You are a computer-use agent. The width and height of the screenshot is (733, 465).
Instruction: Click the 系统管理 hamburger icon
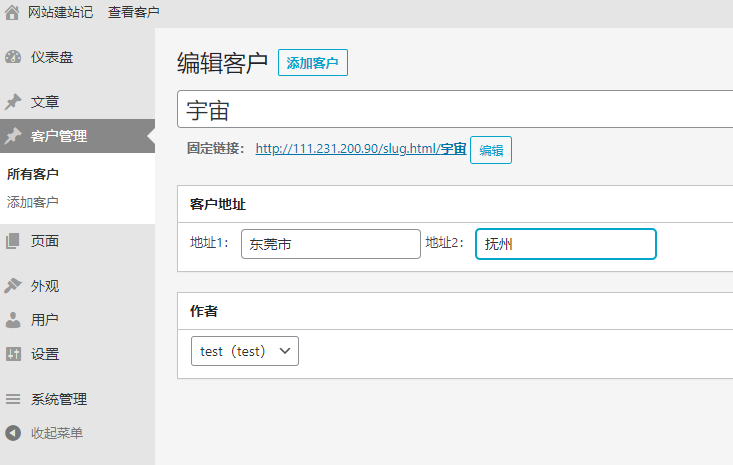click(x=13, y=399)
